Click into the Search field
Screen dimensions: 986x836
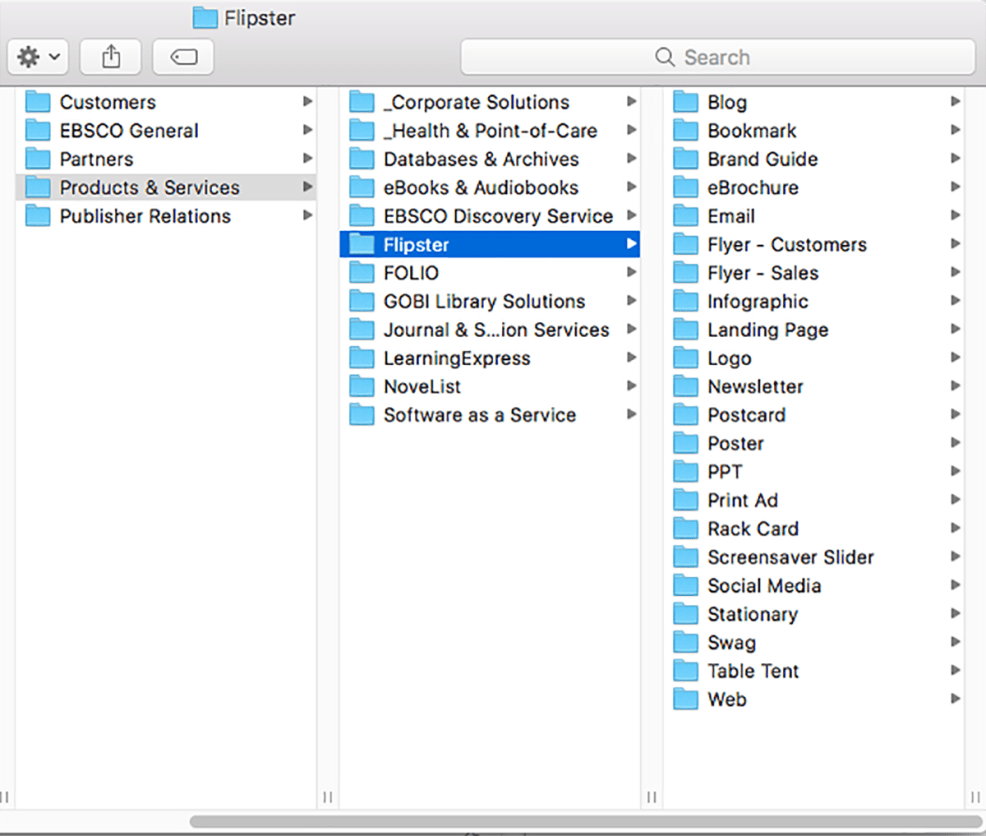717,57
